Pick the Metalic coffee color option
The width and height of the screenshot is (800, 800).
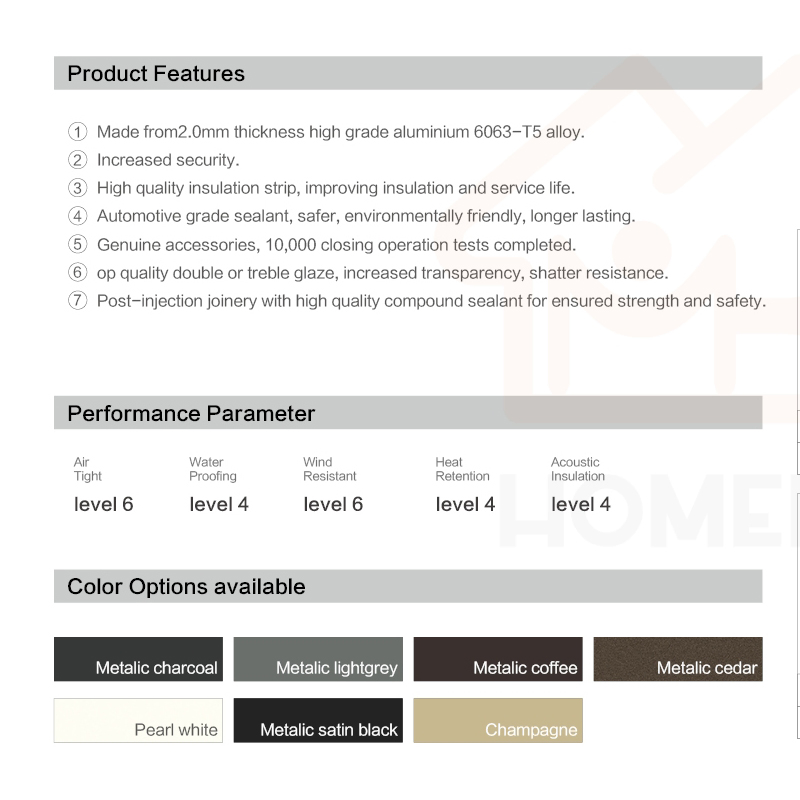click(498, 659)
